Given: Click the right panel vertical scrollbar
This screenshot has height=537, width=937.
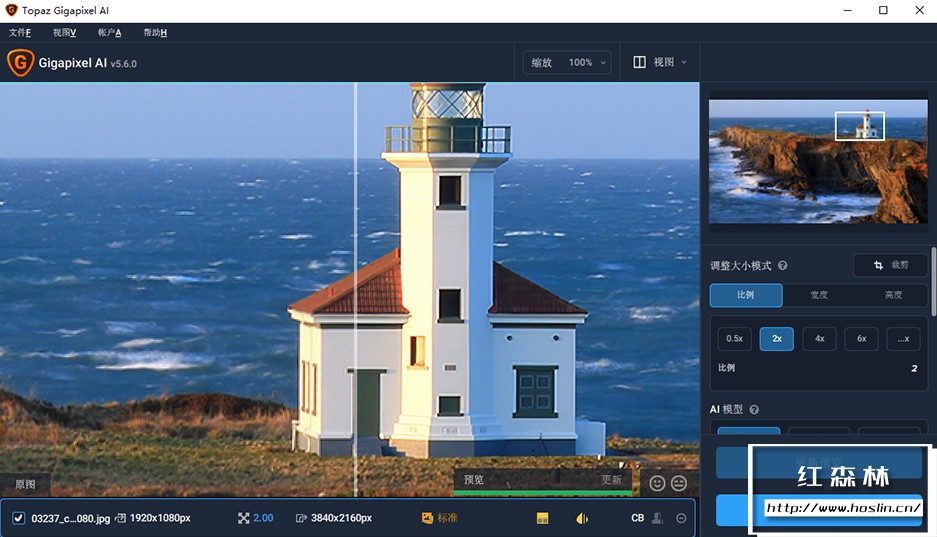Looking at the screenshot, I should (933, 281).
